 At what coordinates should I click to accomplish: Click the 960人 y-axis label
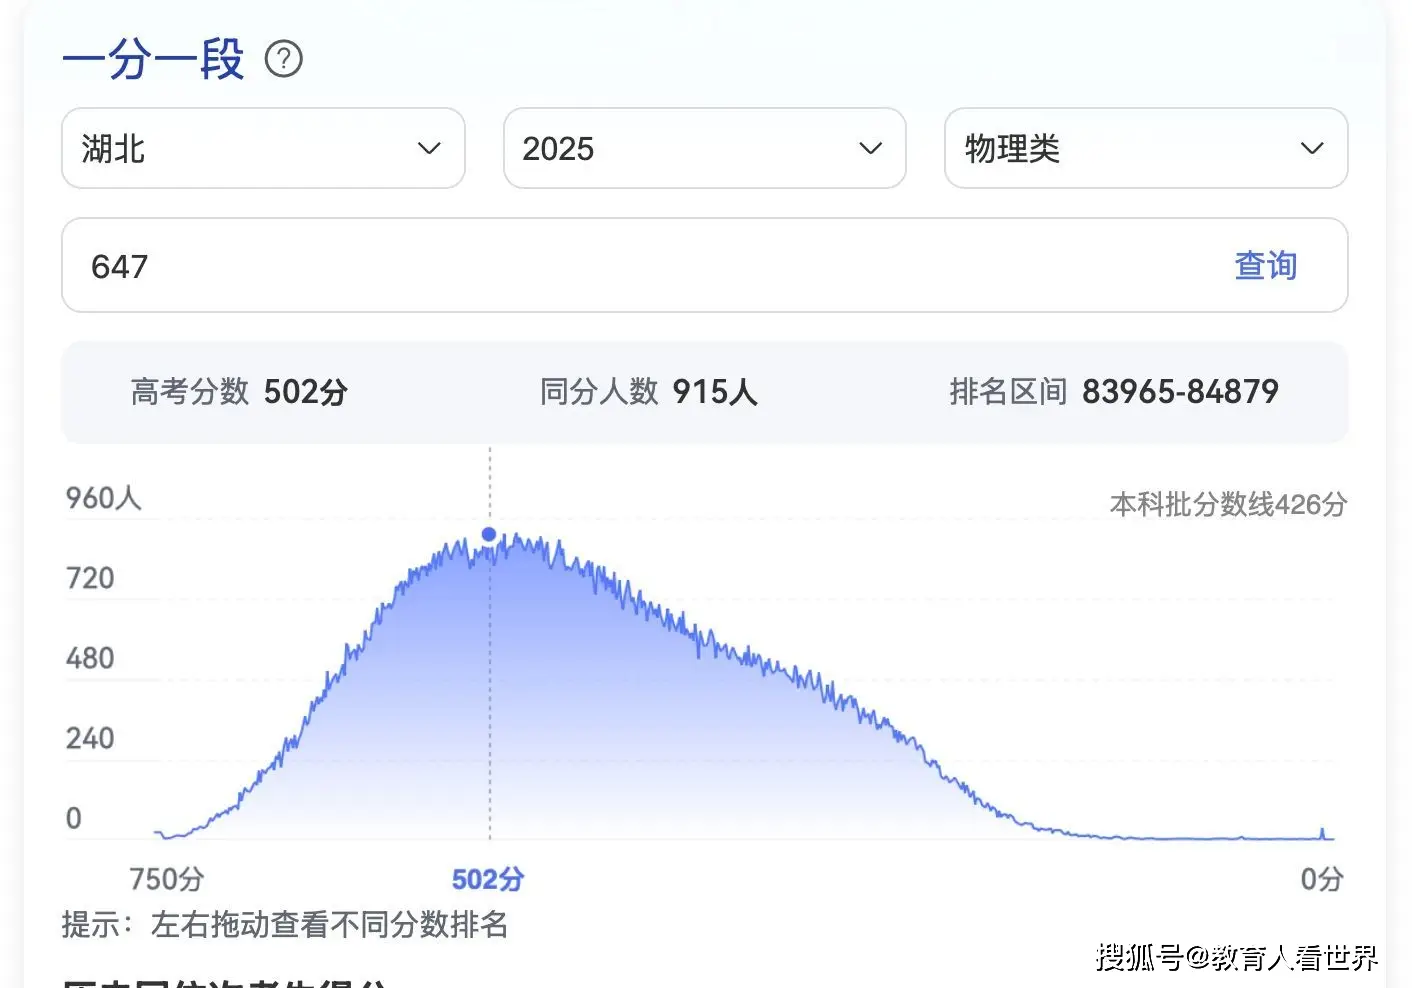tap(104, 498)
